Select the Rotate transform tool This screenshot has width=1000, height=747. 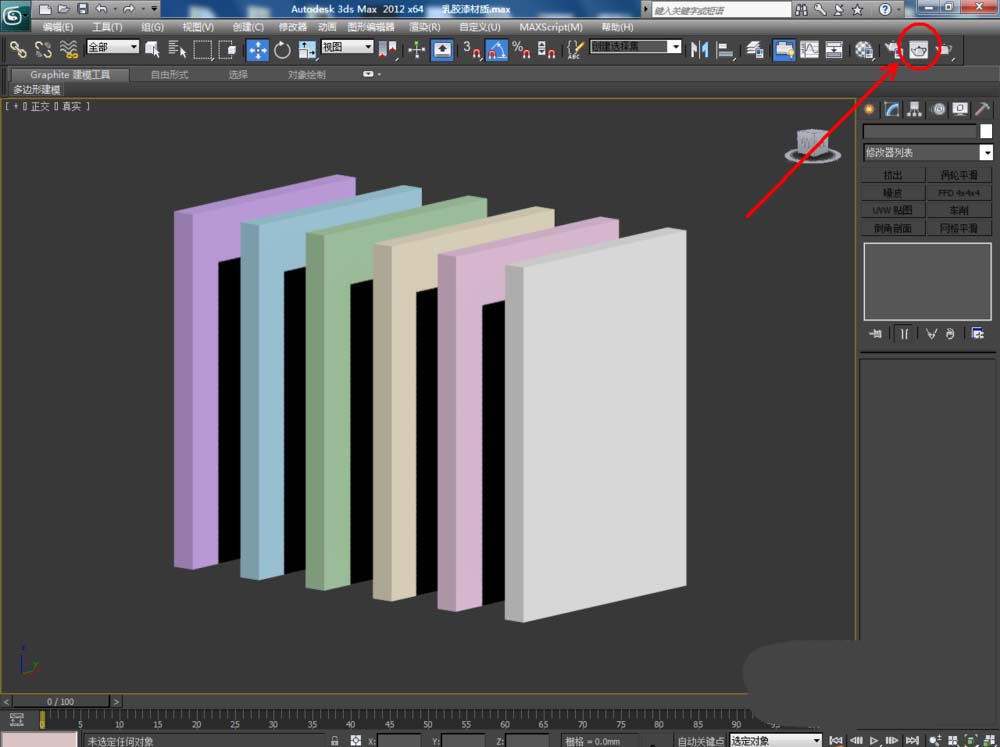click(x=282, y=49)
